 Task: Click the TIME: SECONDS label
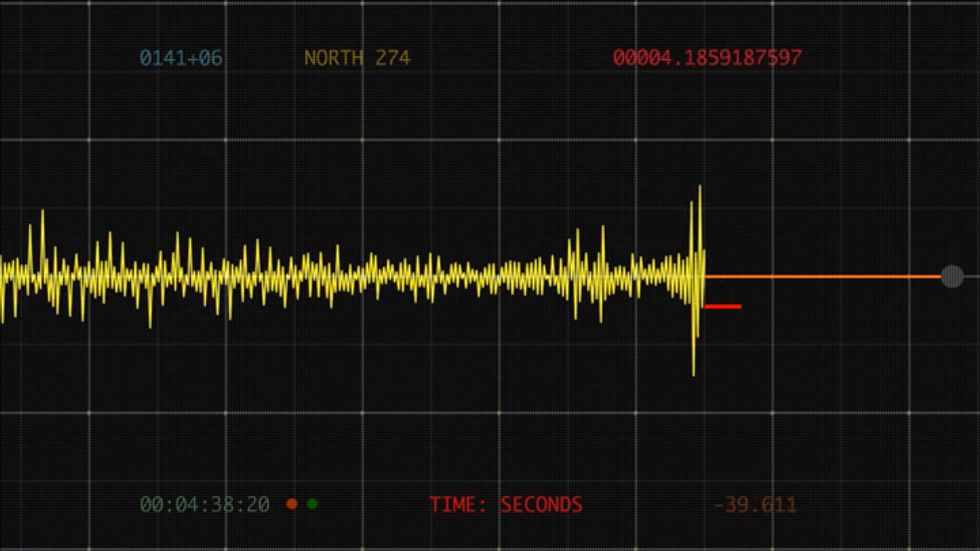506,504
